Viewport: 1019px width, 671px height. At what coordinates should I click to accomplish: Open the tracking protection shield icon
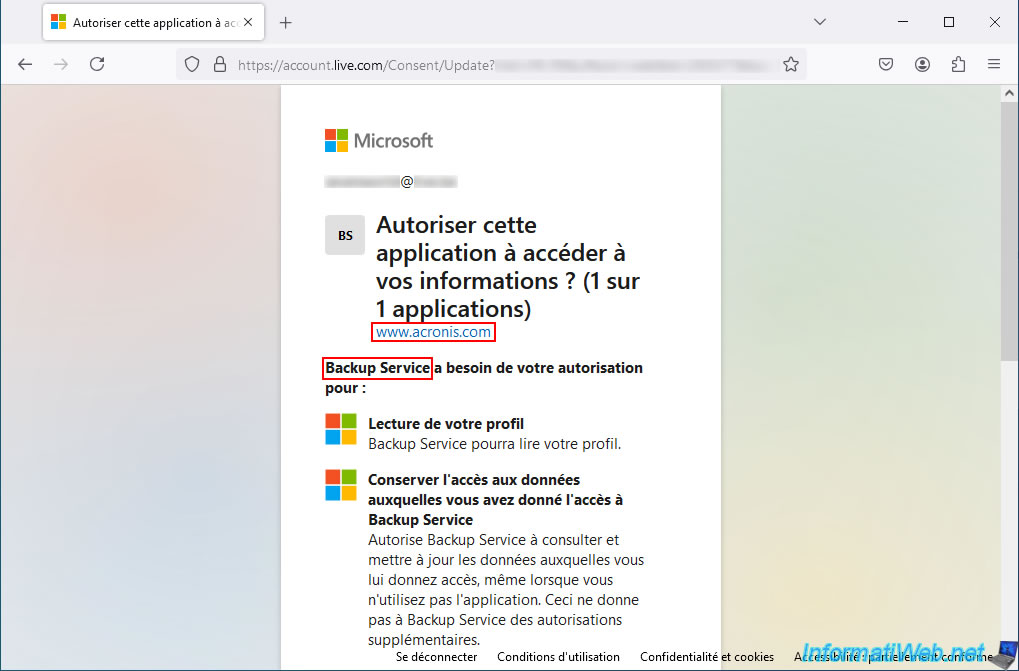pos(192,64)
